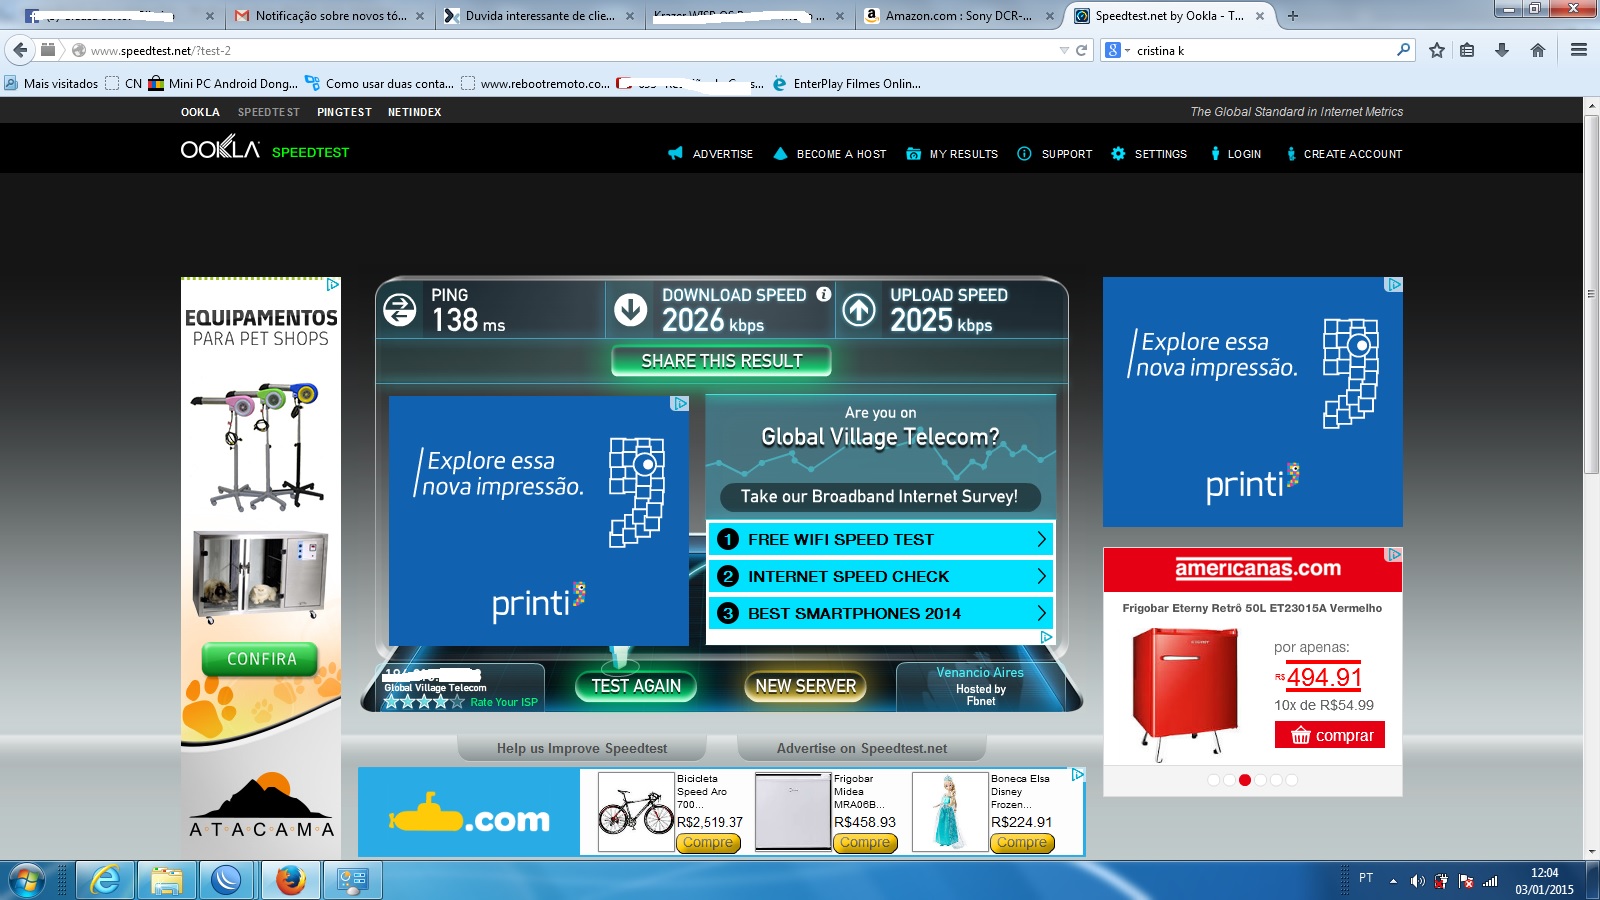Click the chevron on Best Smartphones 2014
The height and width of the screenshot is (900, 1600).
pyautogui.click(x=1041, y=613)
